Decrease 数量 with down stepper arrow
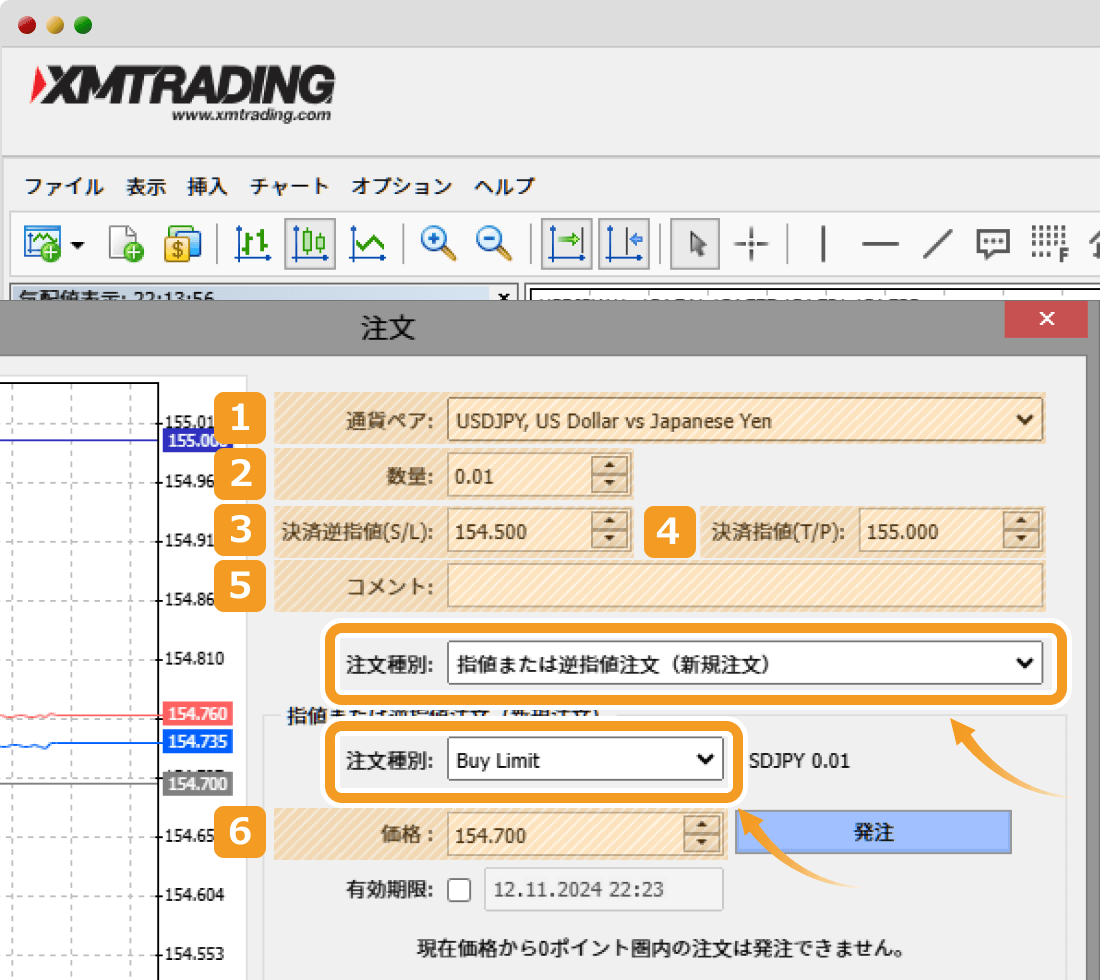1100x980 pixels. tap(609, 485)
